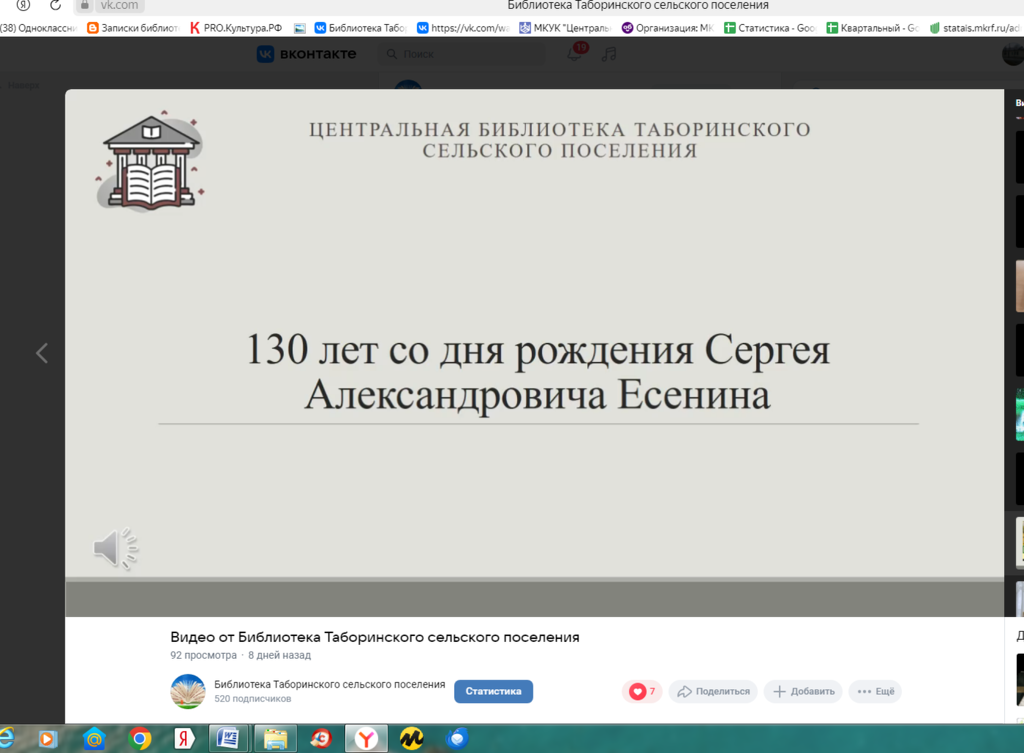This screenshot has height=753, width=1024.
Task: Go to the previous video with left arrow
Action: [42, 353]
